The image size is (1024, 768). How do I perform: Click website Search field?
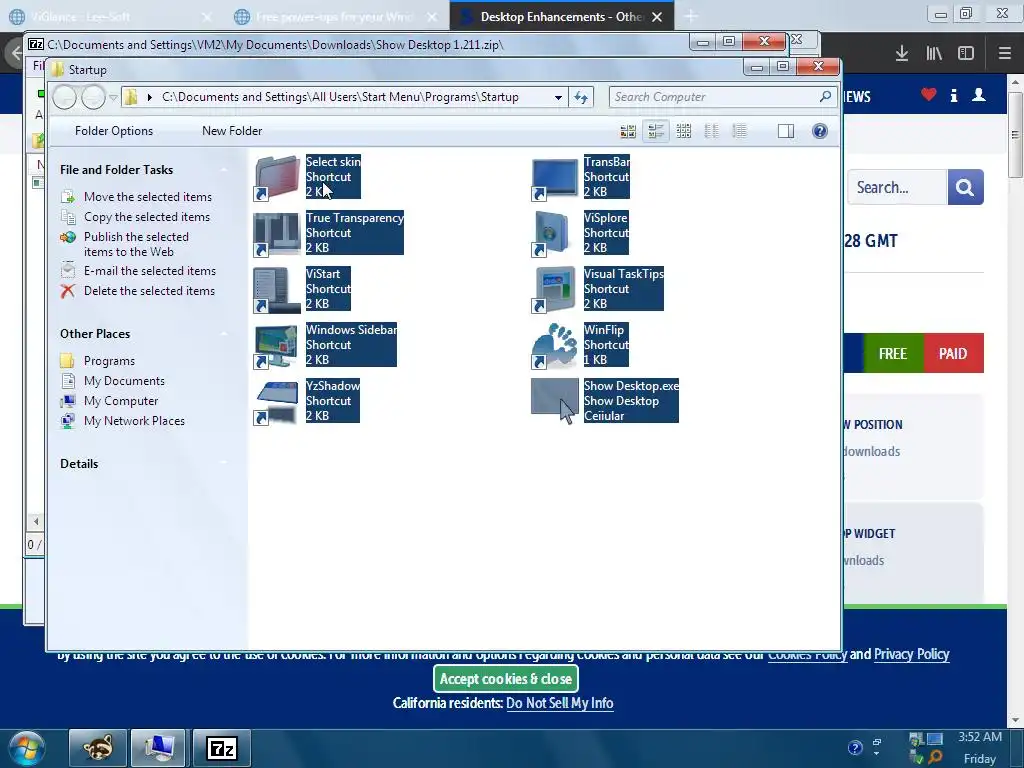(x=897, y=187)
